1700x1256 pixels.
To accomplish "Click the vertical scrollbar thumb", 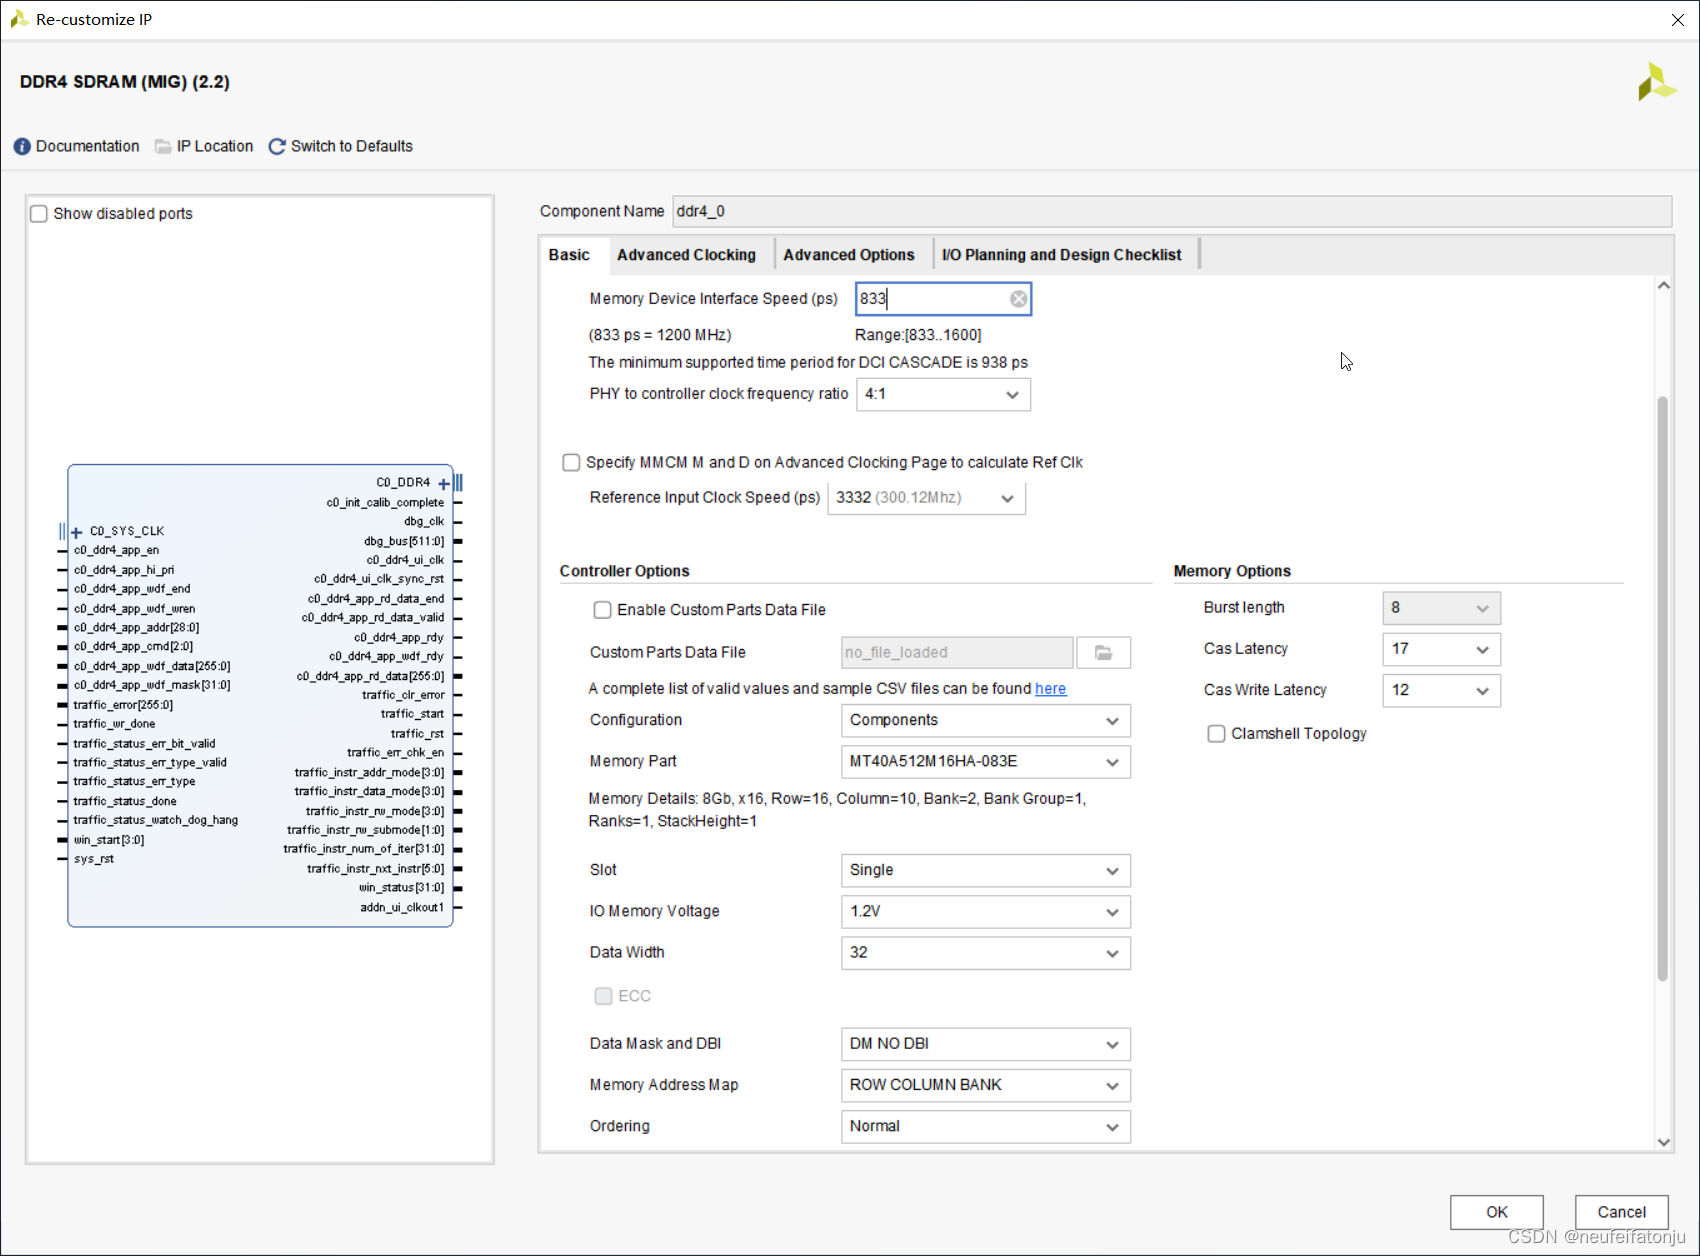I will (x=1663, y=689).
